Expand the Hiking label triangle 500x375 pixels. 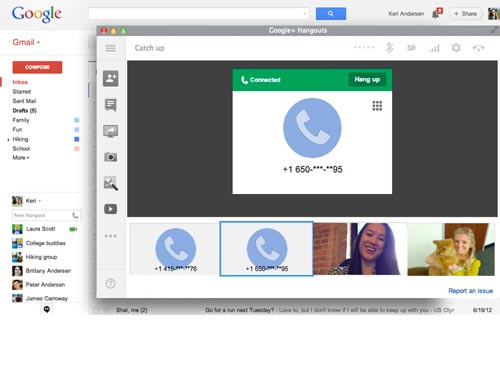coord(8,140)
